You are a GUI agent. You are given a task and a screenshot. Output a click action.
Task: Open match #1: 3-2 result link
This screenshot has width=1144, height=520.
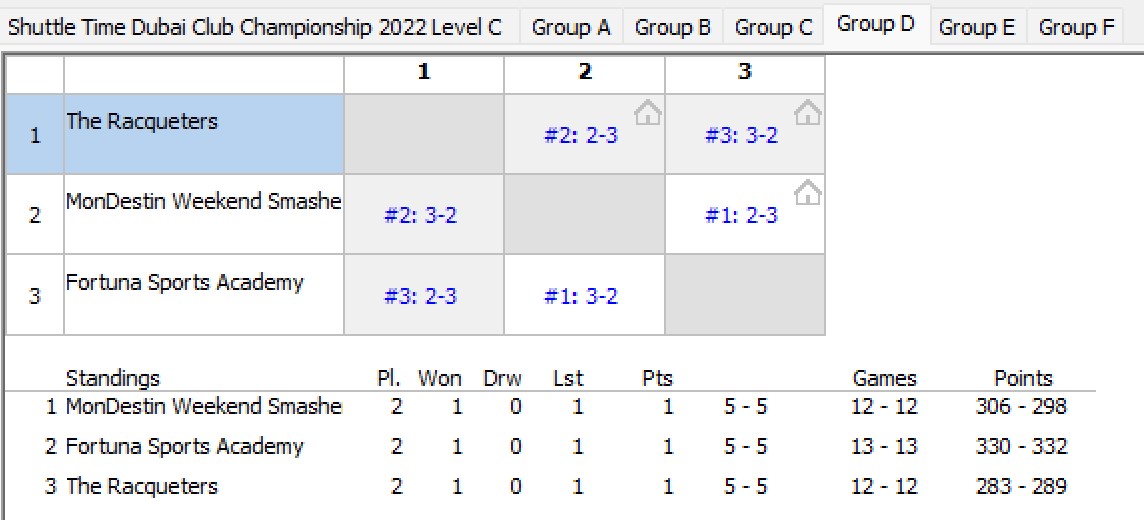pos(581,296)
